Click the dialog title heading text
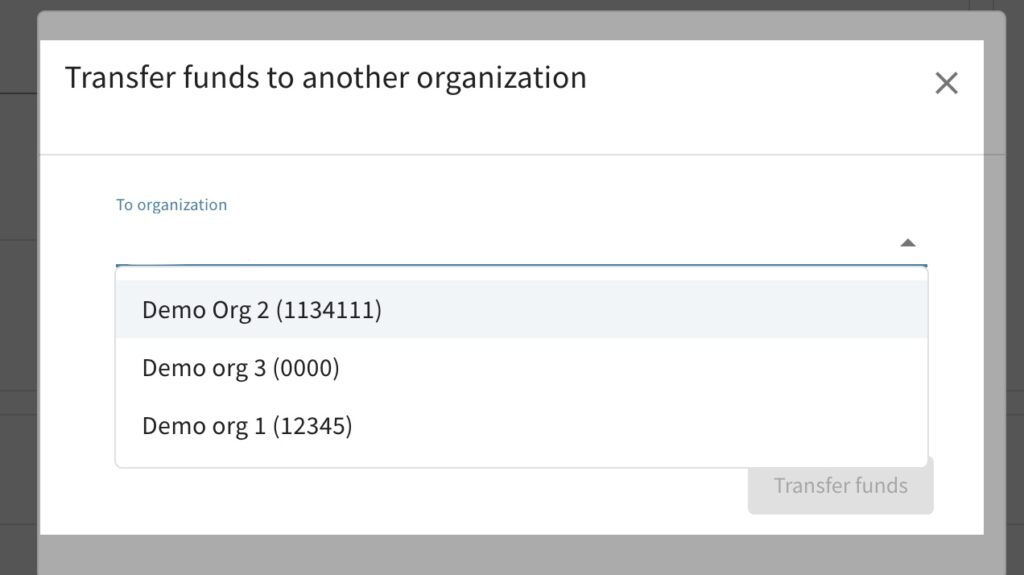The image size is (1024, 575). pyautogui.click(x=325, y=77)
